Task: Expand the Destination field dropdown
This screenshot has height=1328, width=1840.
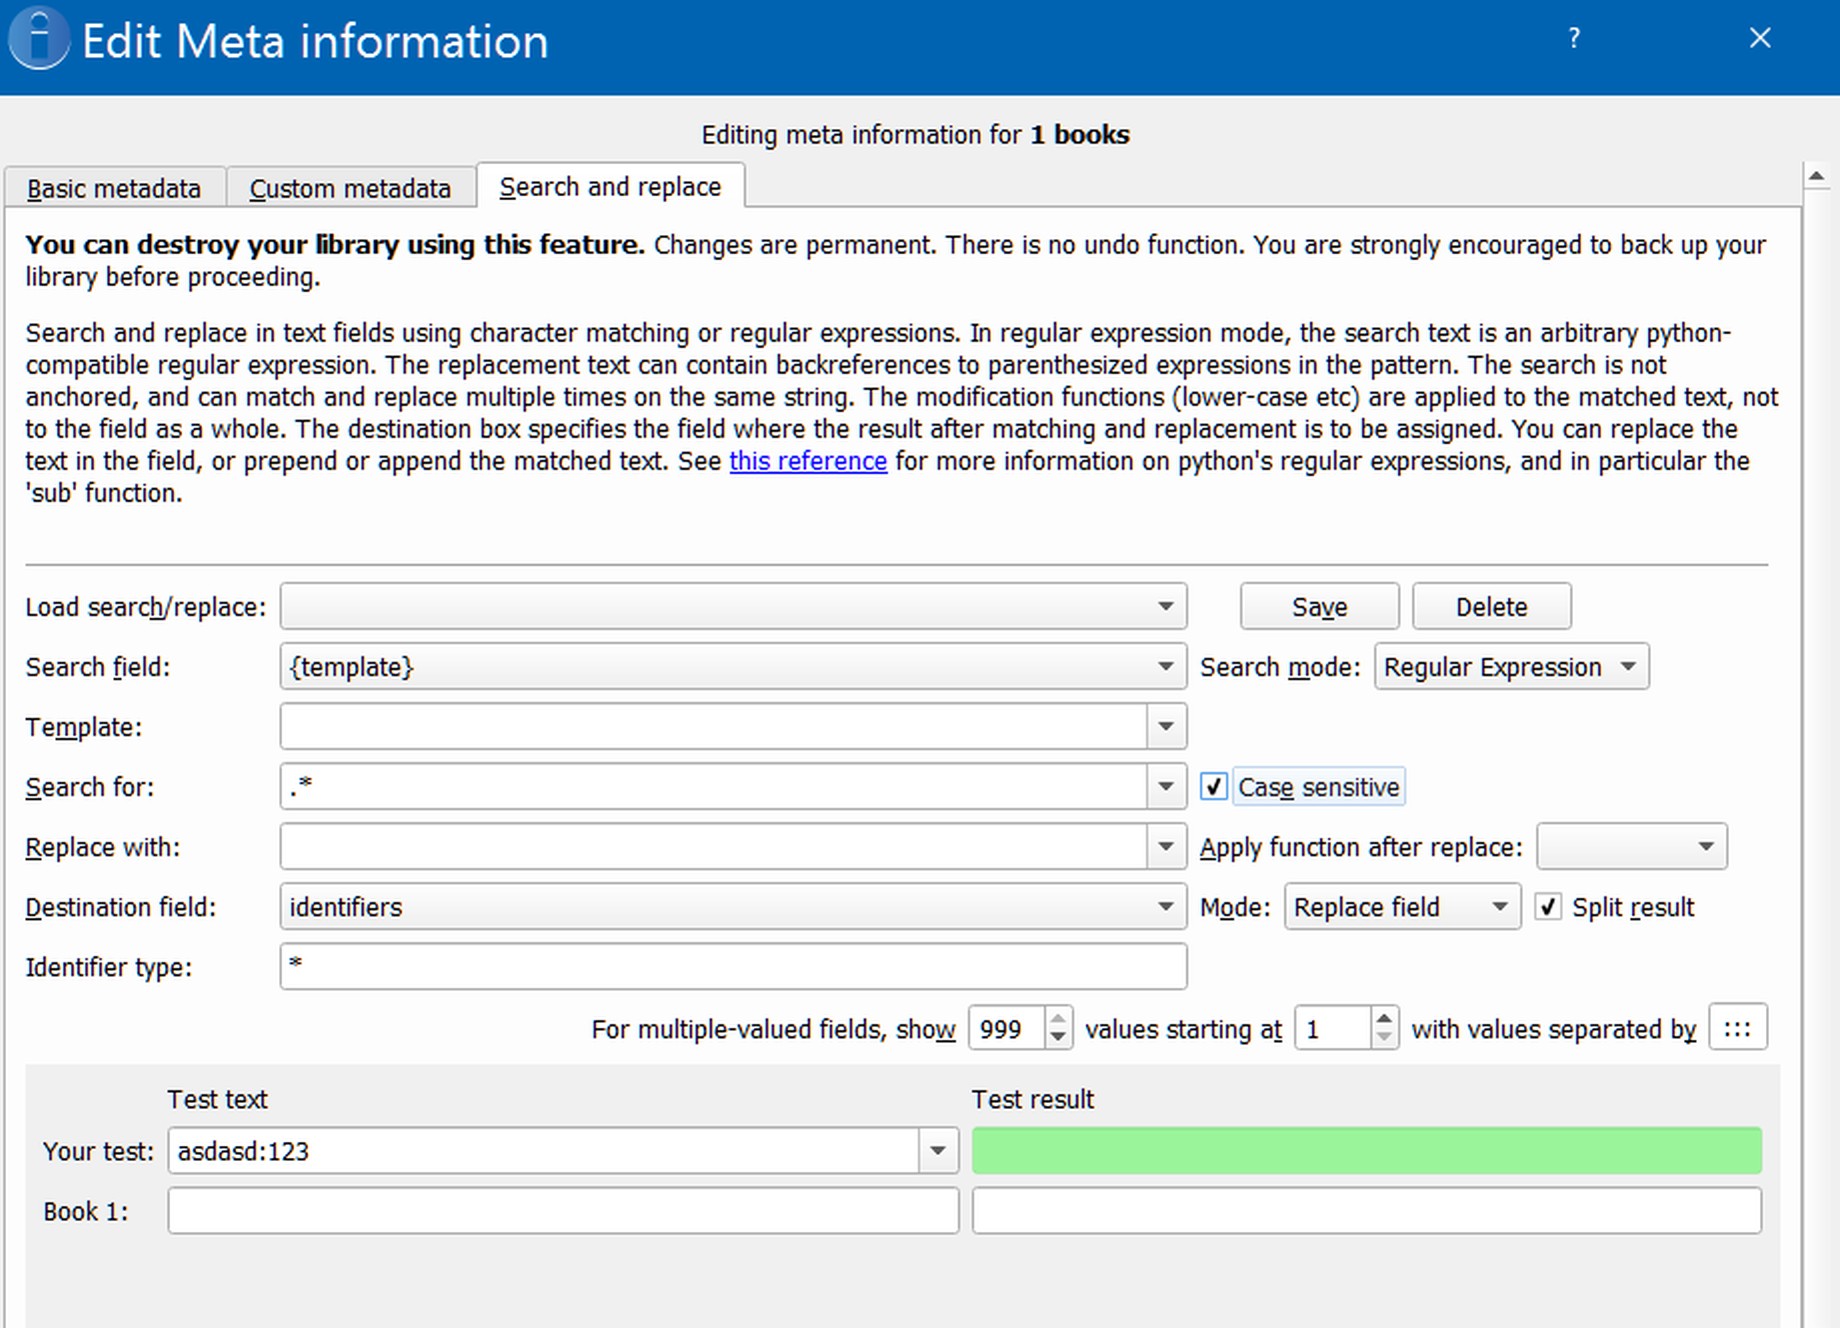Action: click(1165, 907)
